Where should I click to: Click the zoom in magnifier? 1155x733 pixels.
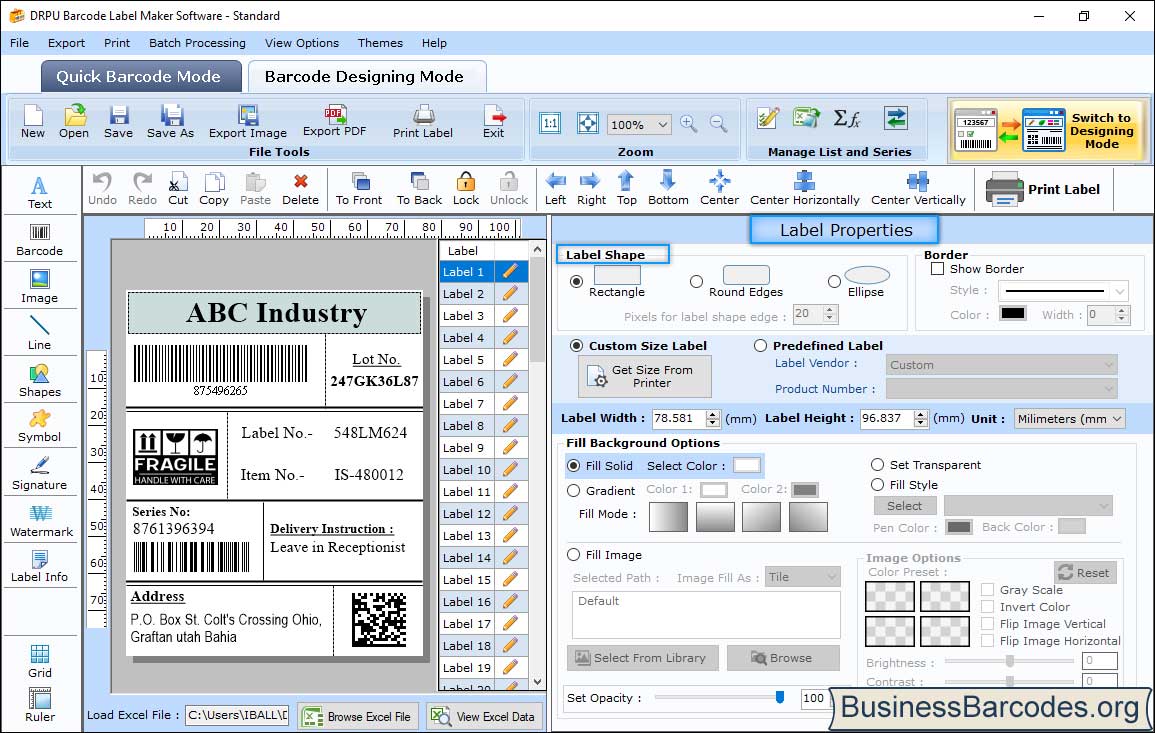pyautogui.click(x=689, y=124)
